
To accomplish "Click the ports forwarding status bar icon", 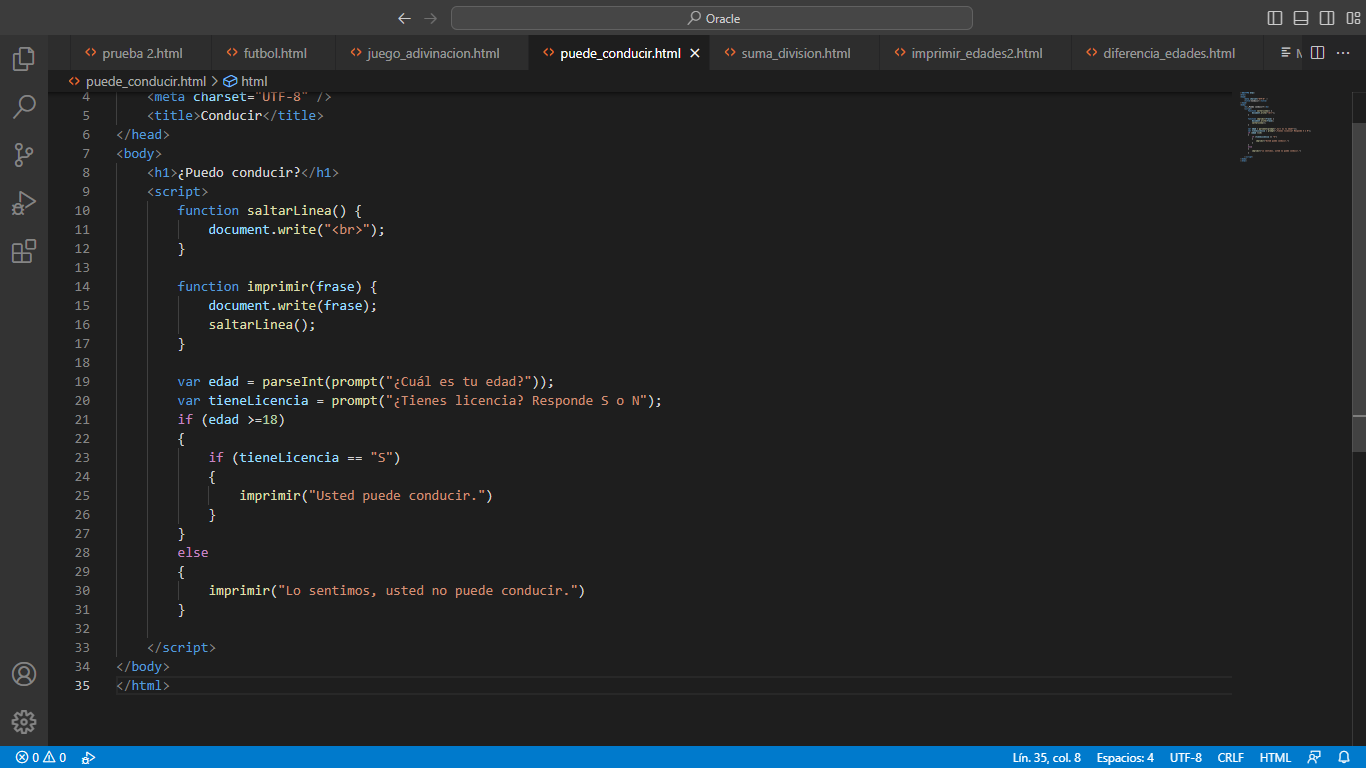I will coord(88,757).
